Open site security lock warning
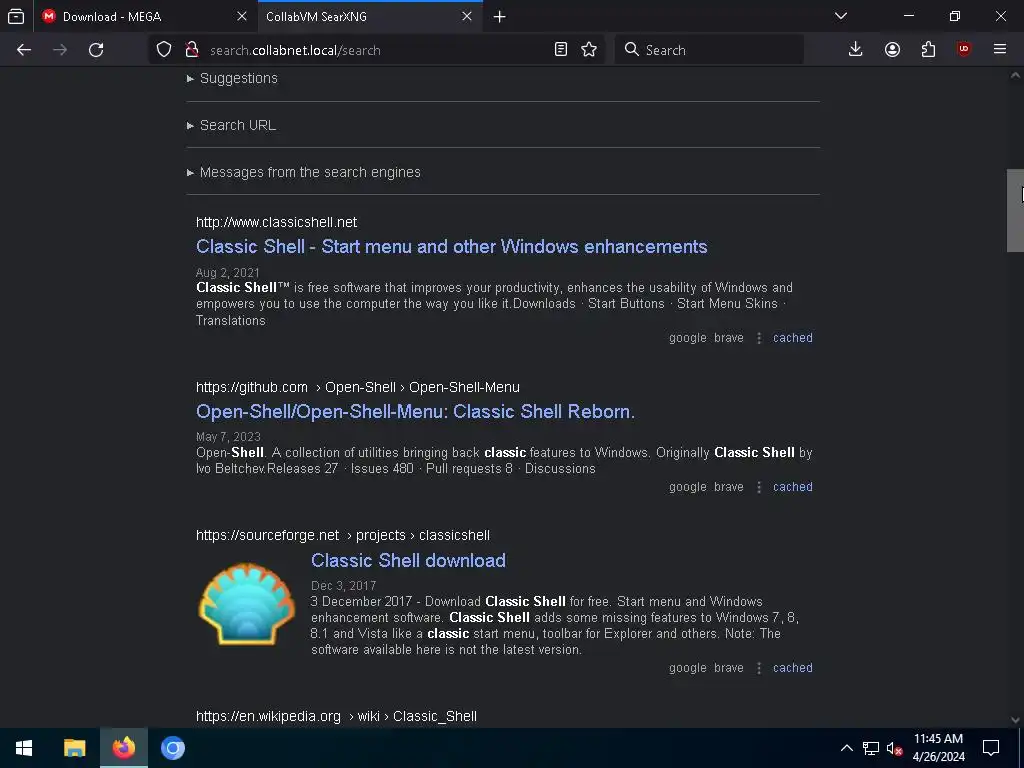 (191, 50)
